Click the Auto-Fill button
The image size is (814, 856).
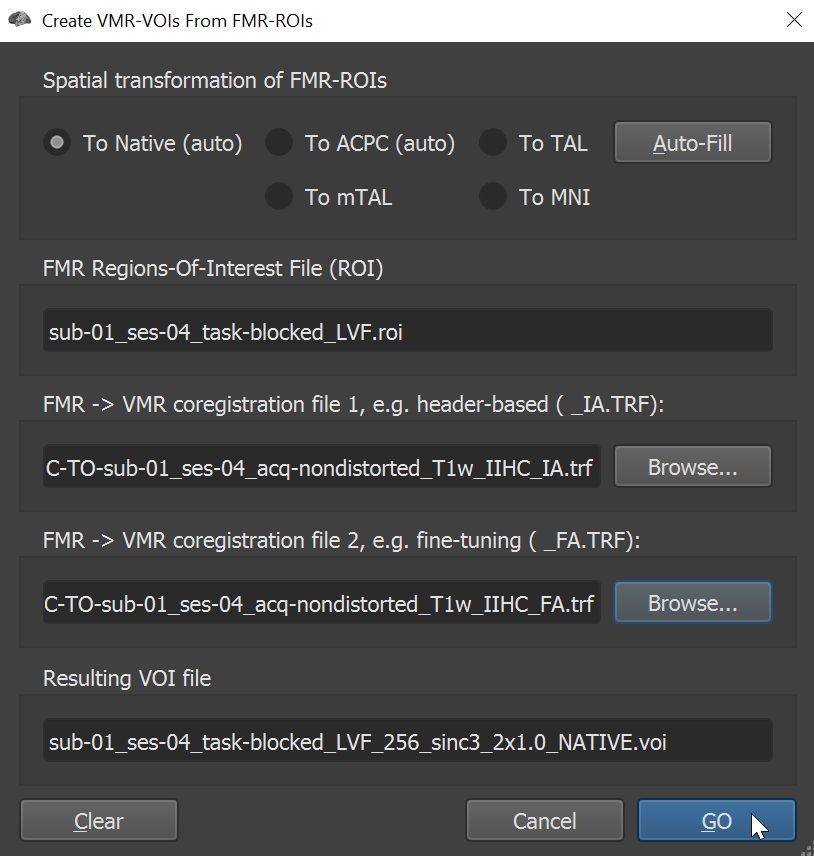click(693, 142)
